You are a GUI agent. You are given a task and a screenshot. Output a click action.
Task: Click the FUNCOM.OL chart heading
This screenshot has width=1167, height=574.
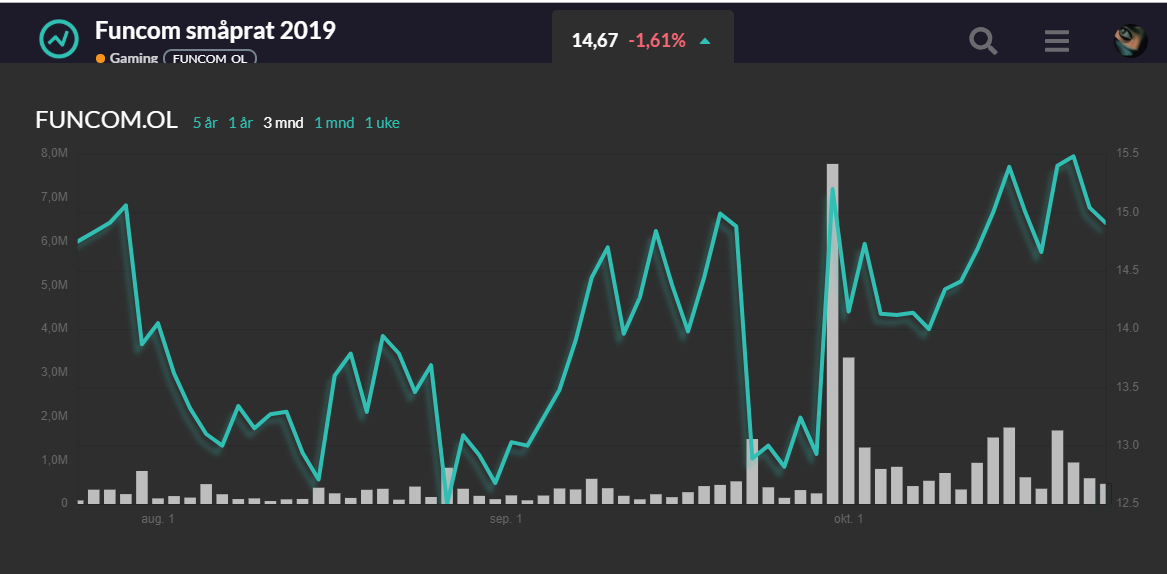click(106, 121)
